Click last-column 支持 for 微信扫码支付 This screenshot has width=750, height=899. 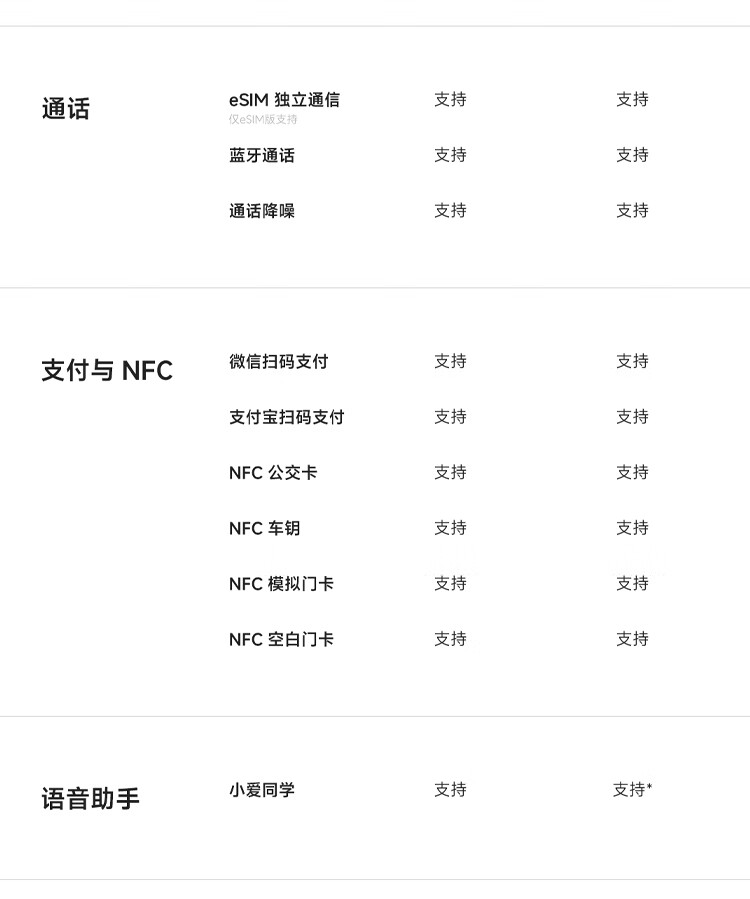pyautogui.click(x=632, y=361)
